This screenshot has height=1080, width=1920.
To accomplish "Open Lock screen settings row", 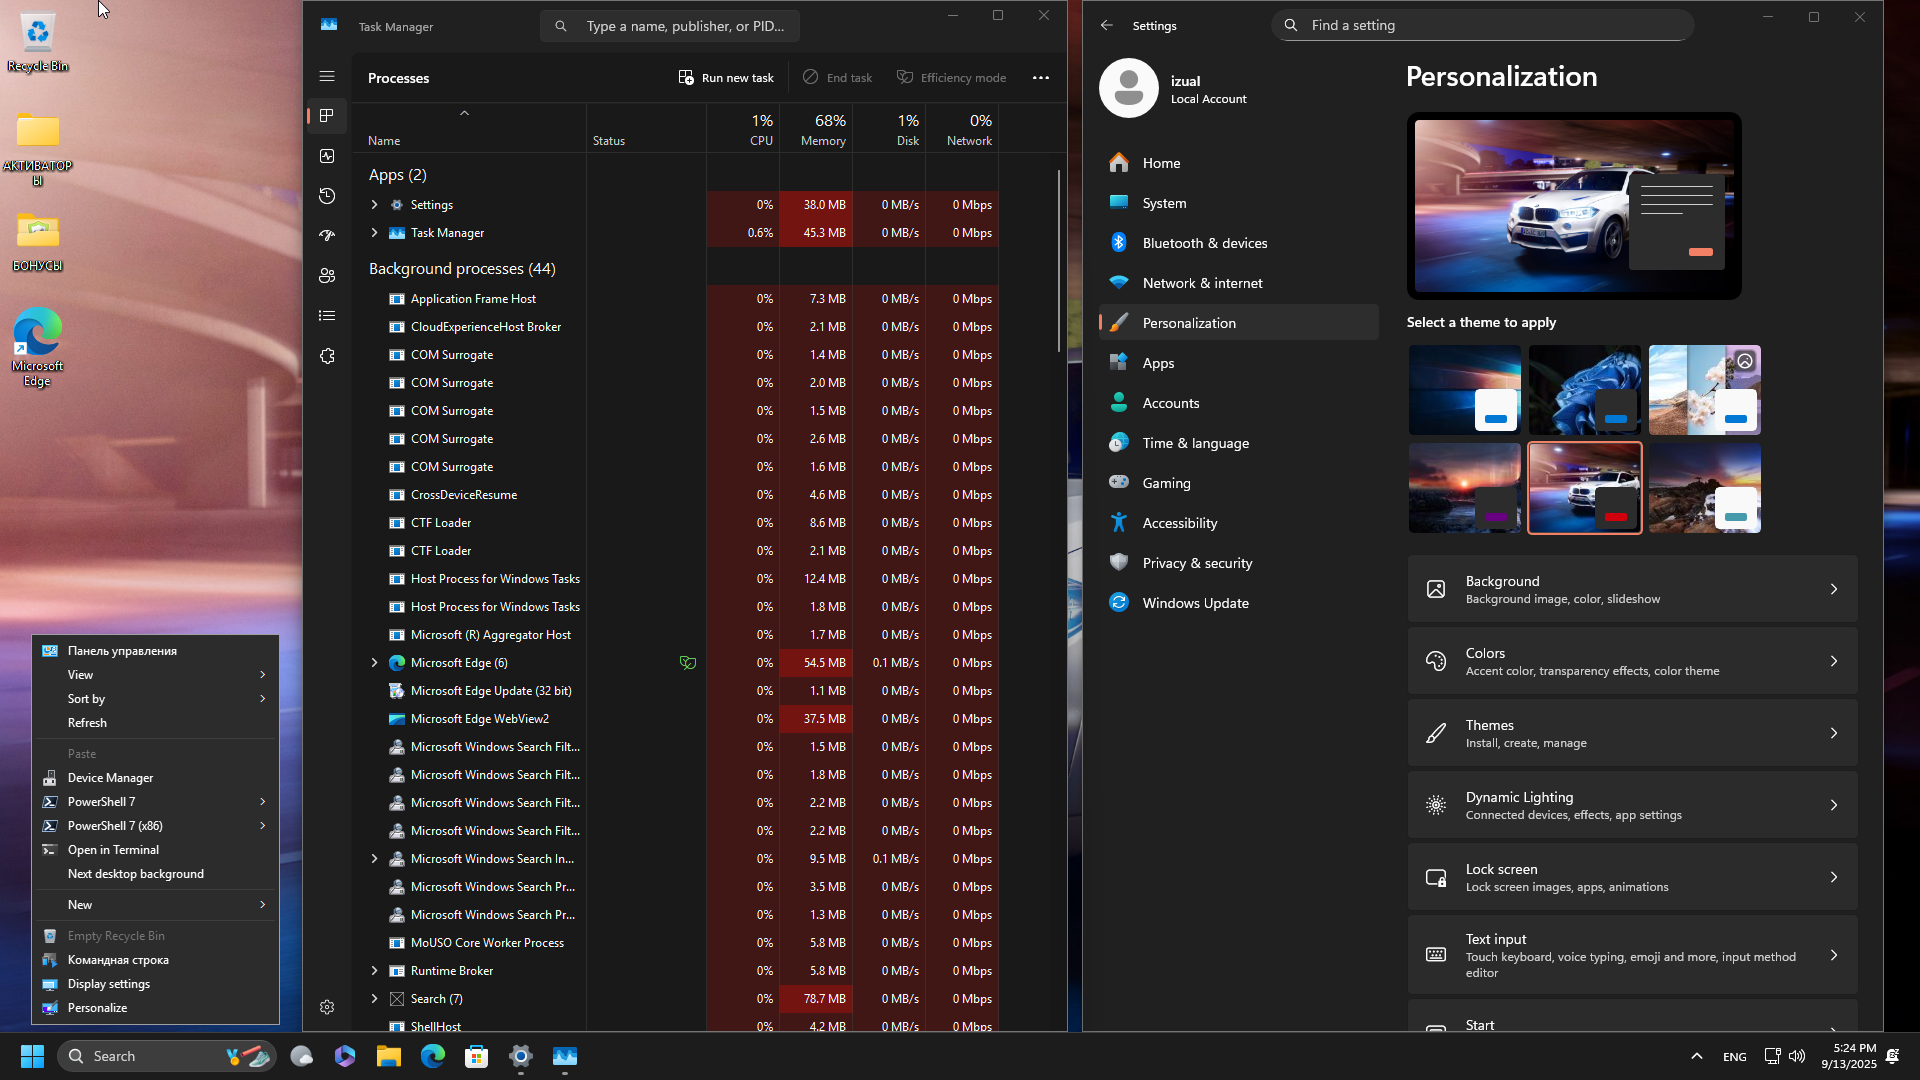I will coord(1632,877).
